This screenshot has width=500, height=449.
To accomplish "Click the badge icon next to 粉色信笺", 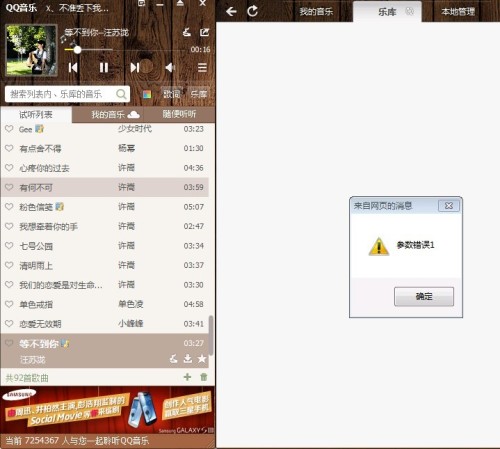I will (59, 207).
